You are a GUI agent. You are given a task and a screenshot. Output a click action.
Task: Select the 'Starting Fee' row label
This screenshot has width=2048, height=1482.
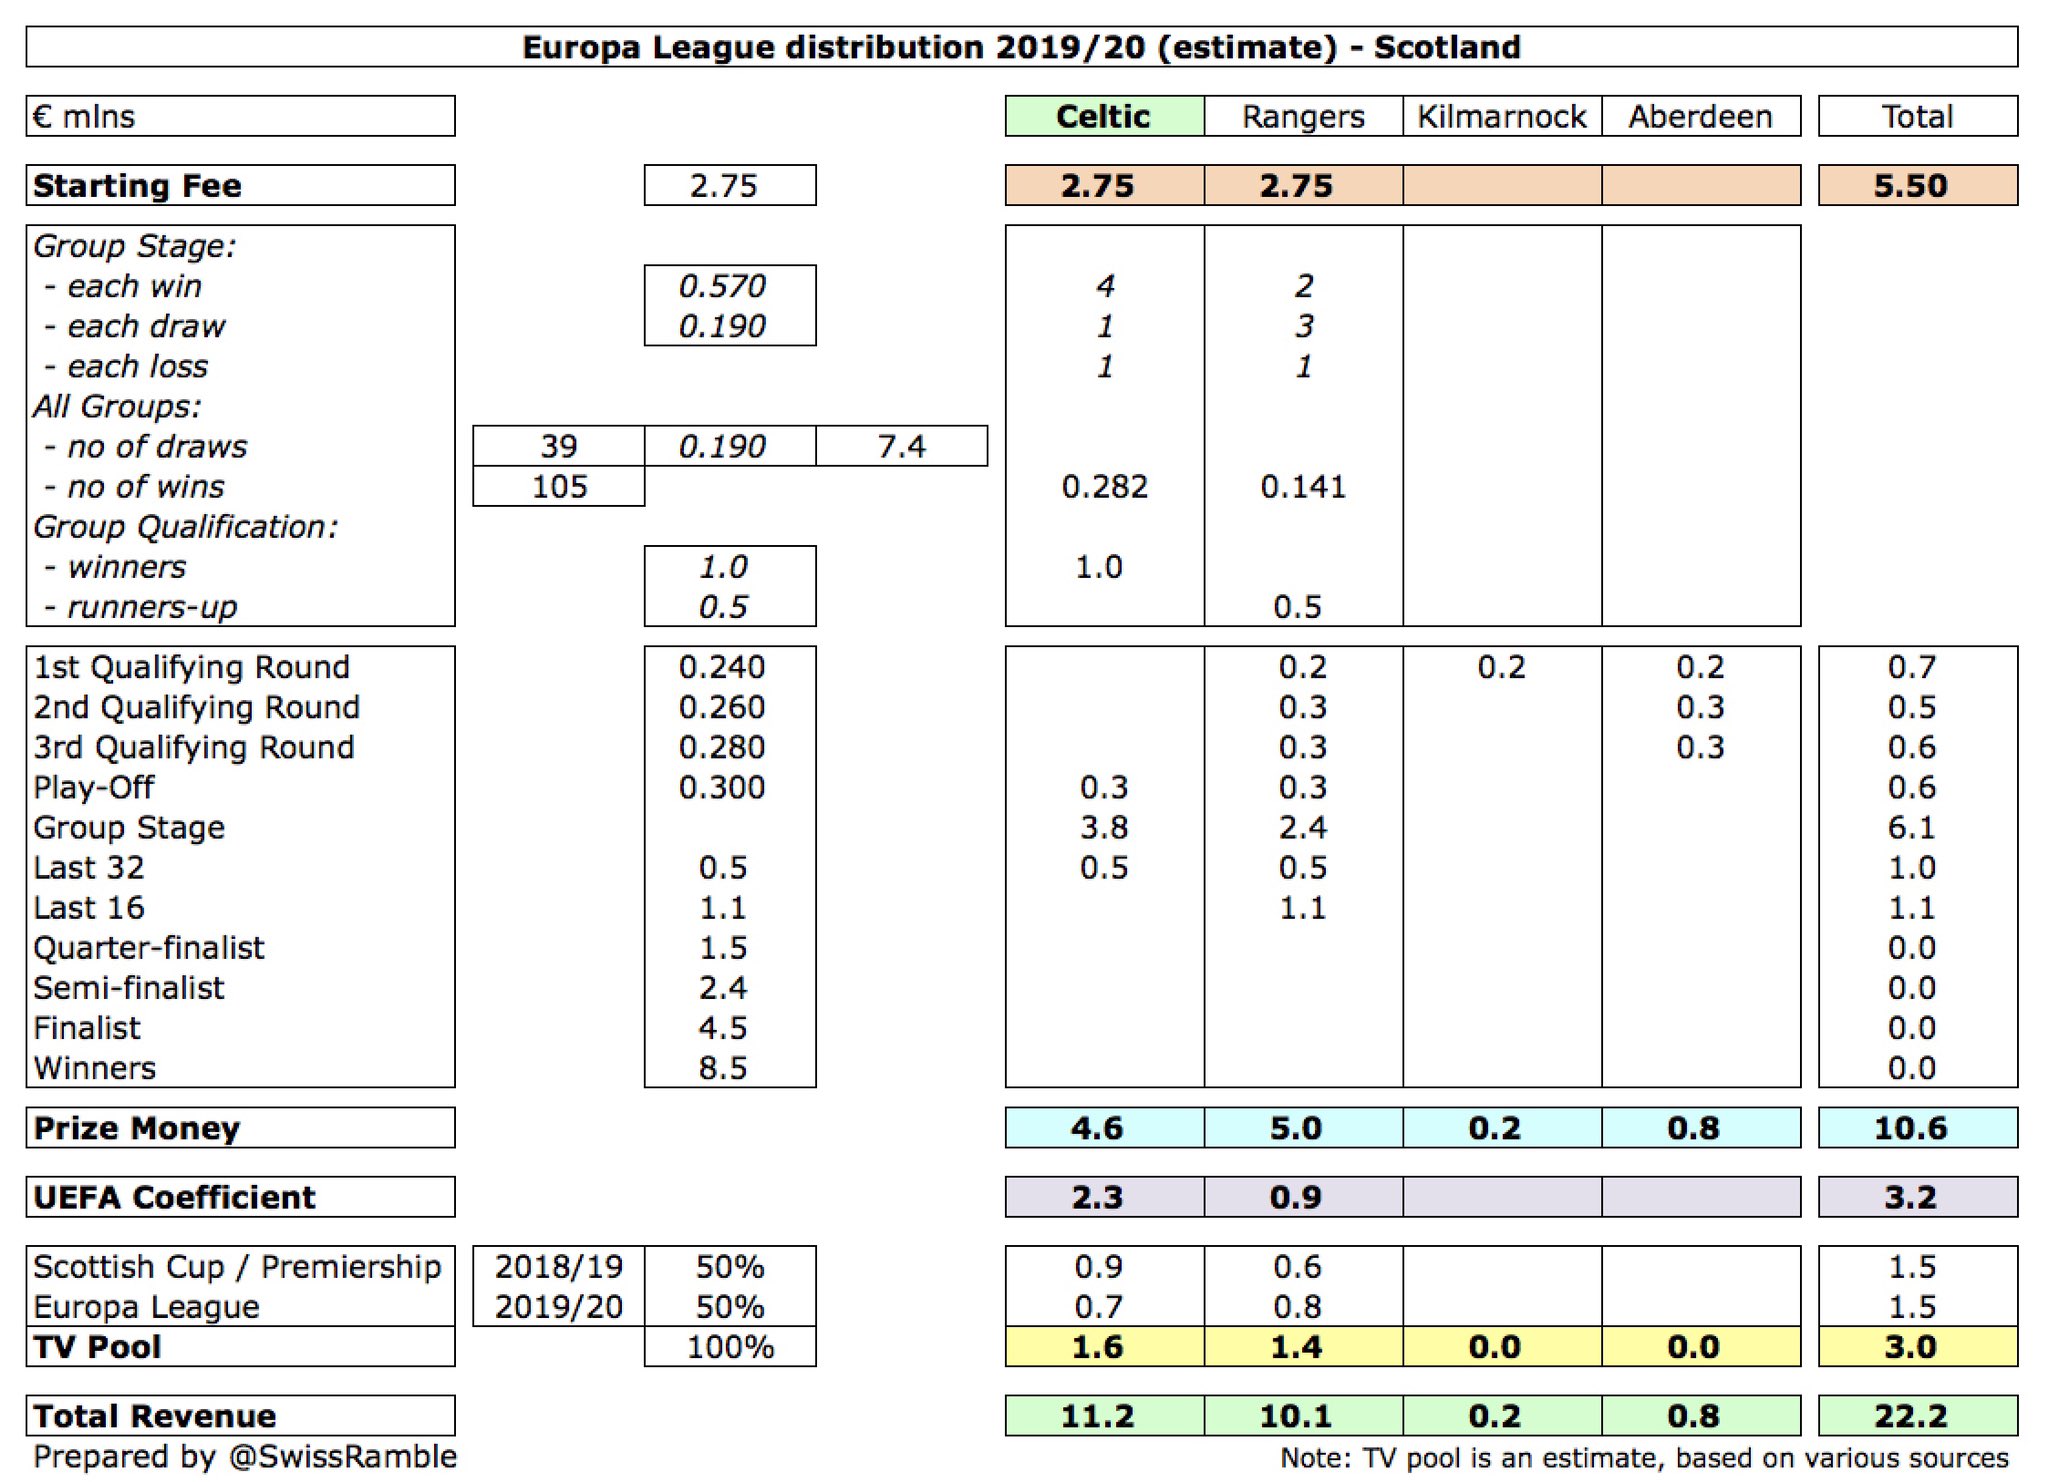[240, 185]
